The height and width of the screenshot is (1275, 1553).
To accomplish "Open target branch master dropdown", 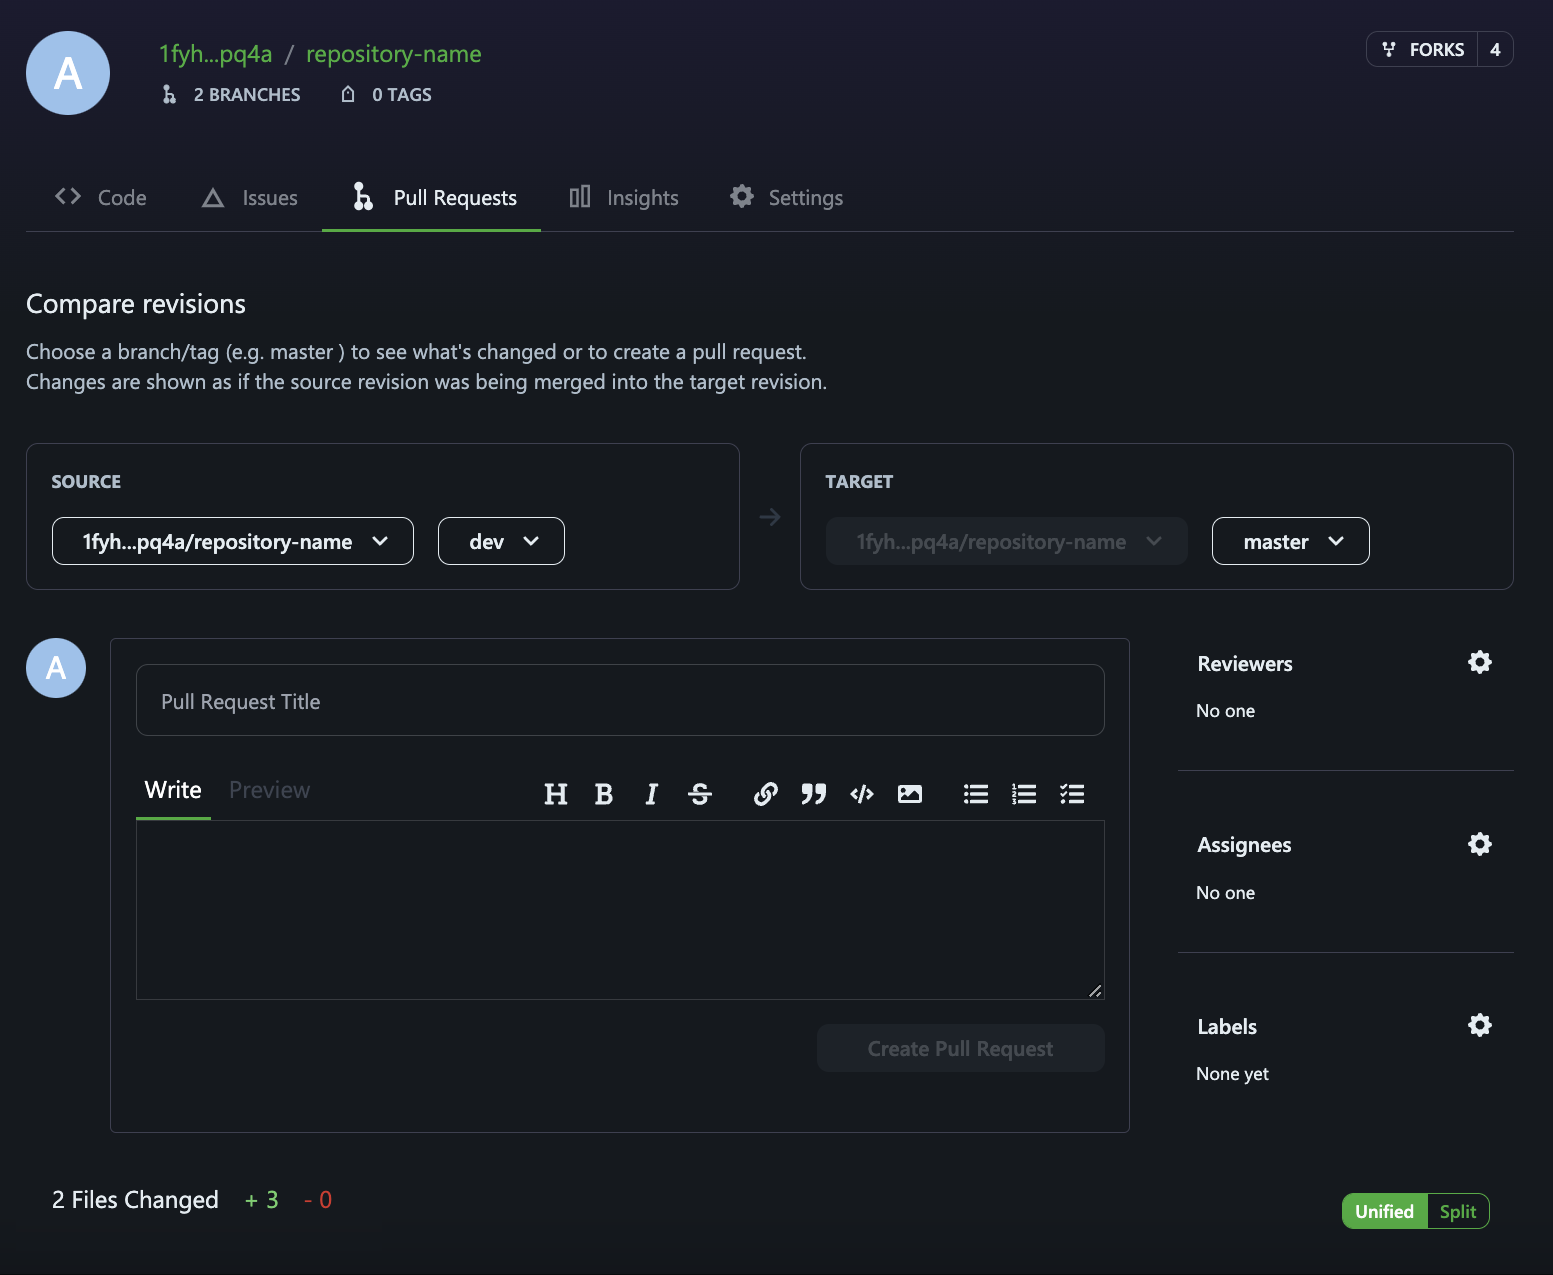I will [x=1291, y=541].
